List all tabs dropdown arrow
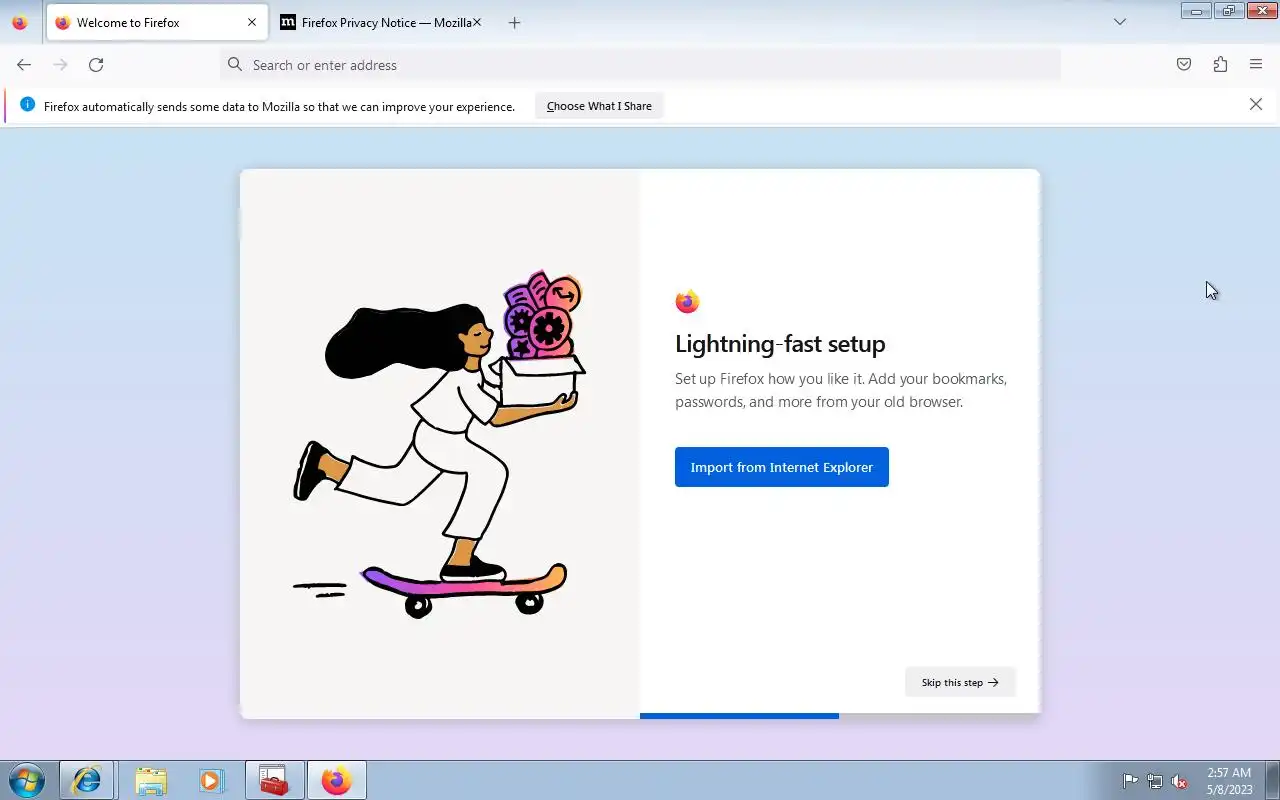Screen dimensions: 1280x800 (1120, 22)
